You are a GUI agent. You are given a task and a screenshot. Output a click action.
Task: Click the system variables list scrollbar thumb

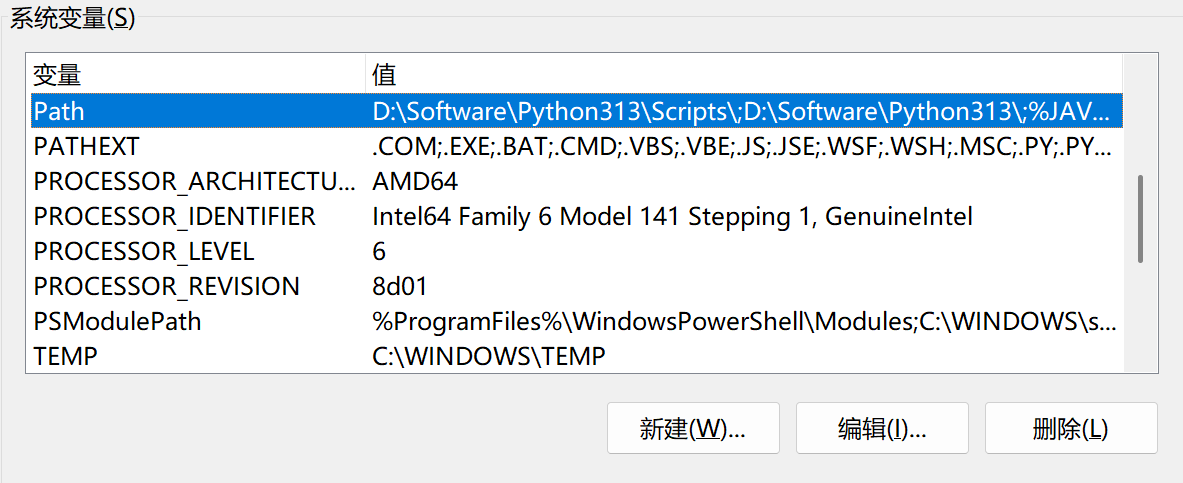coord(1140,220)
